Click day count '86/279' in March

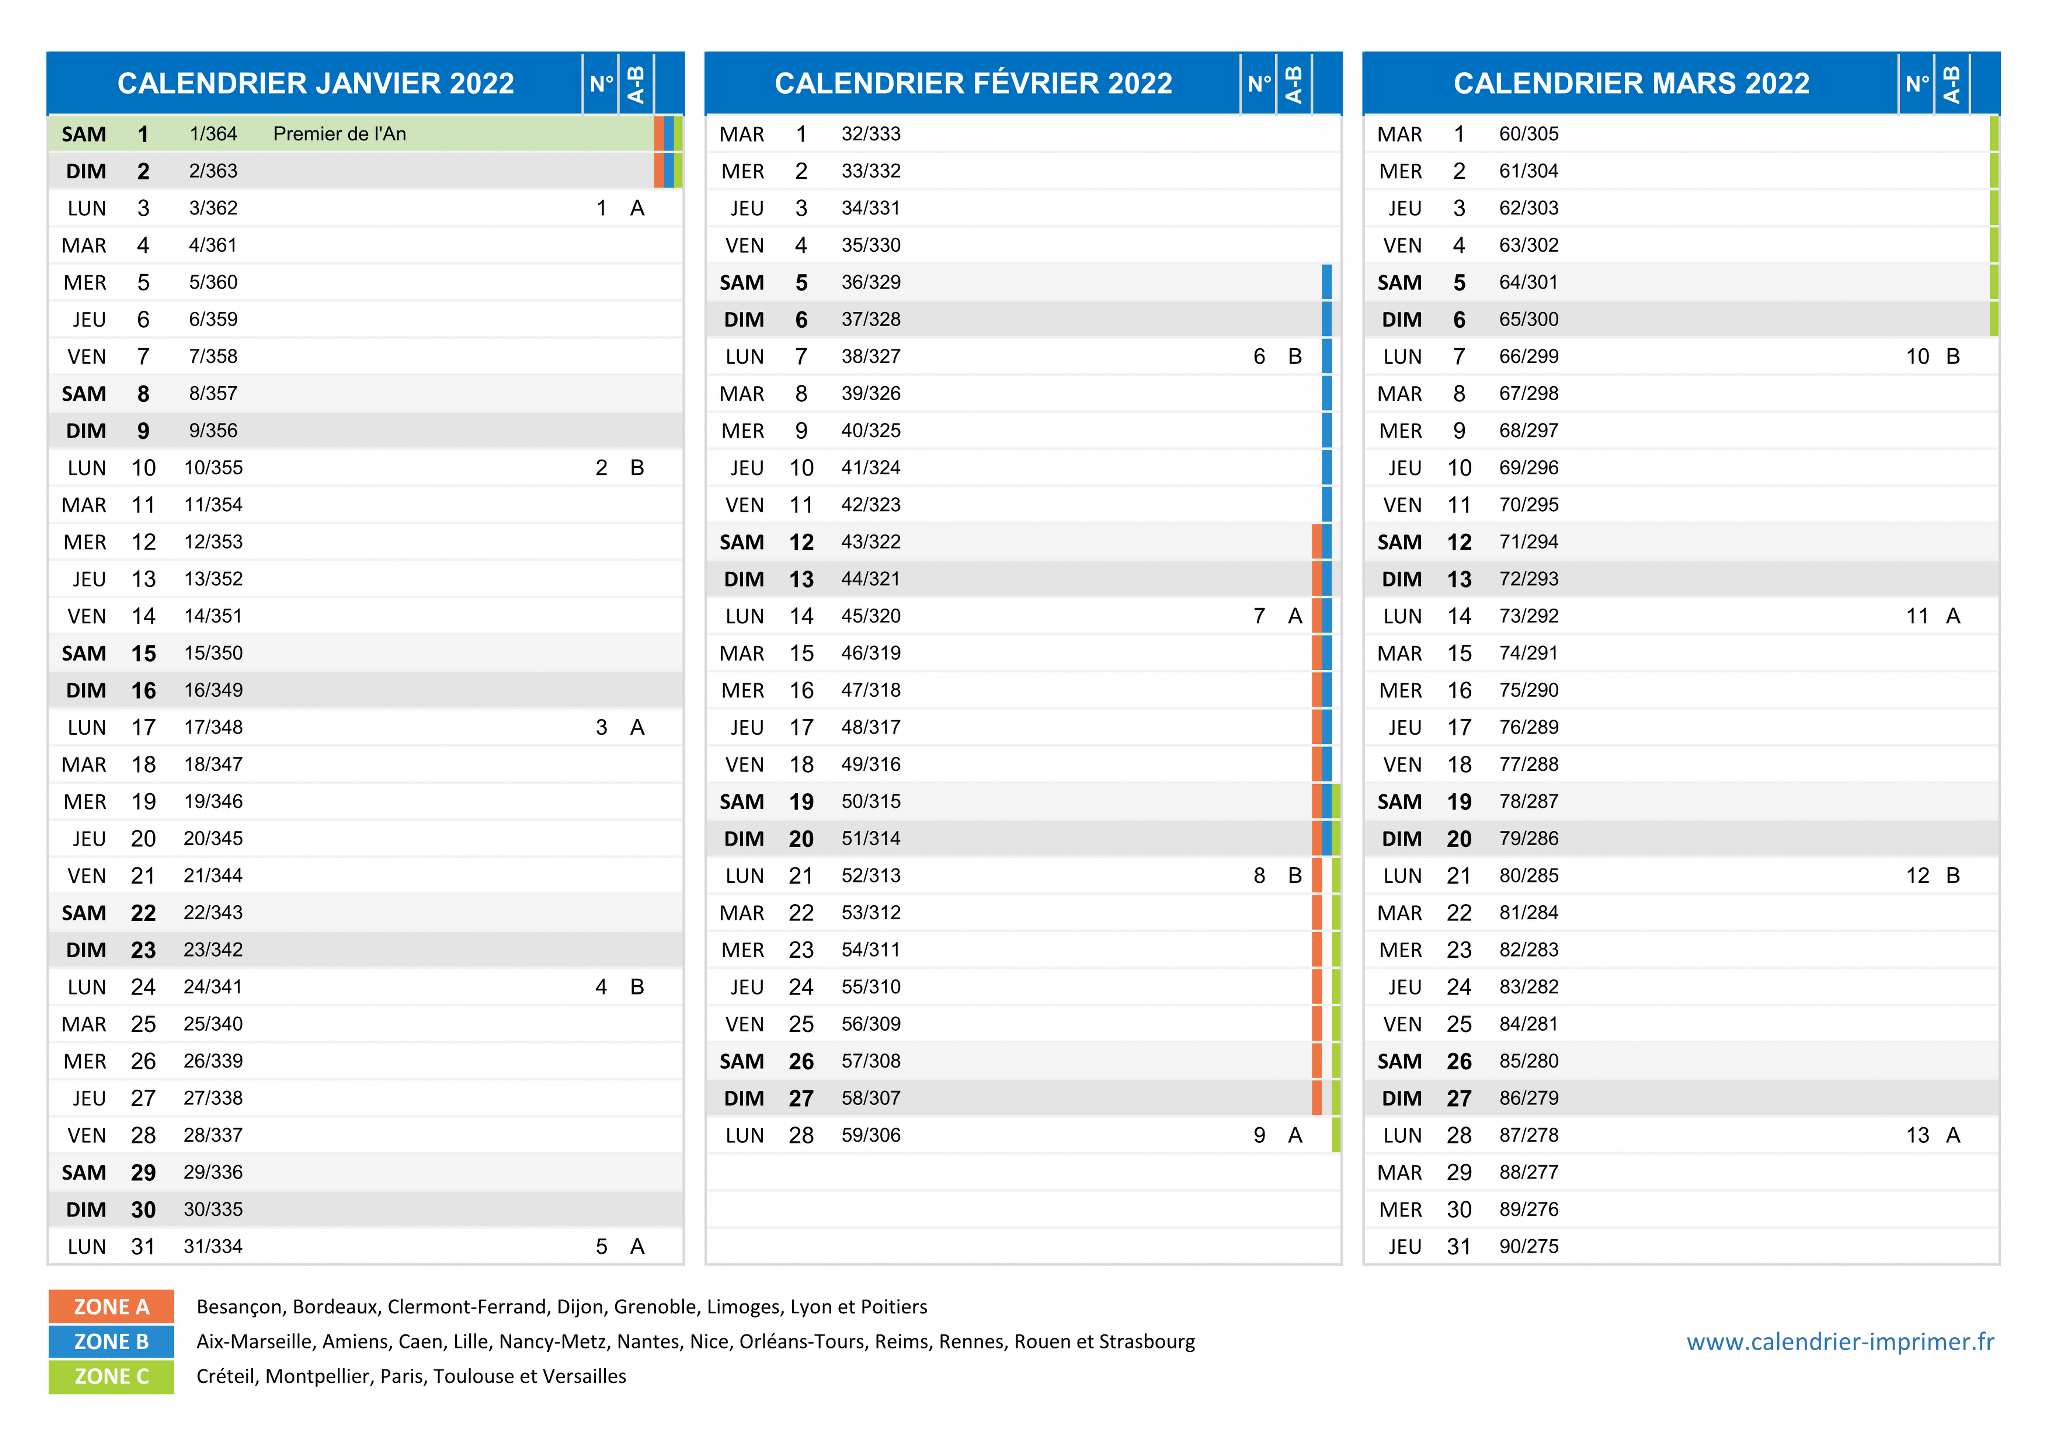(1529, 1098)
